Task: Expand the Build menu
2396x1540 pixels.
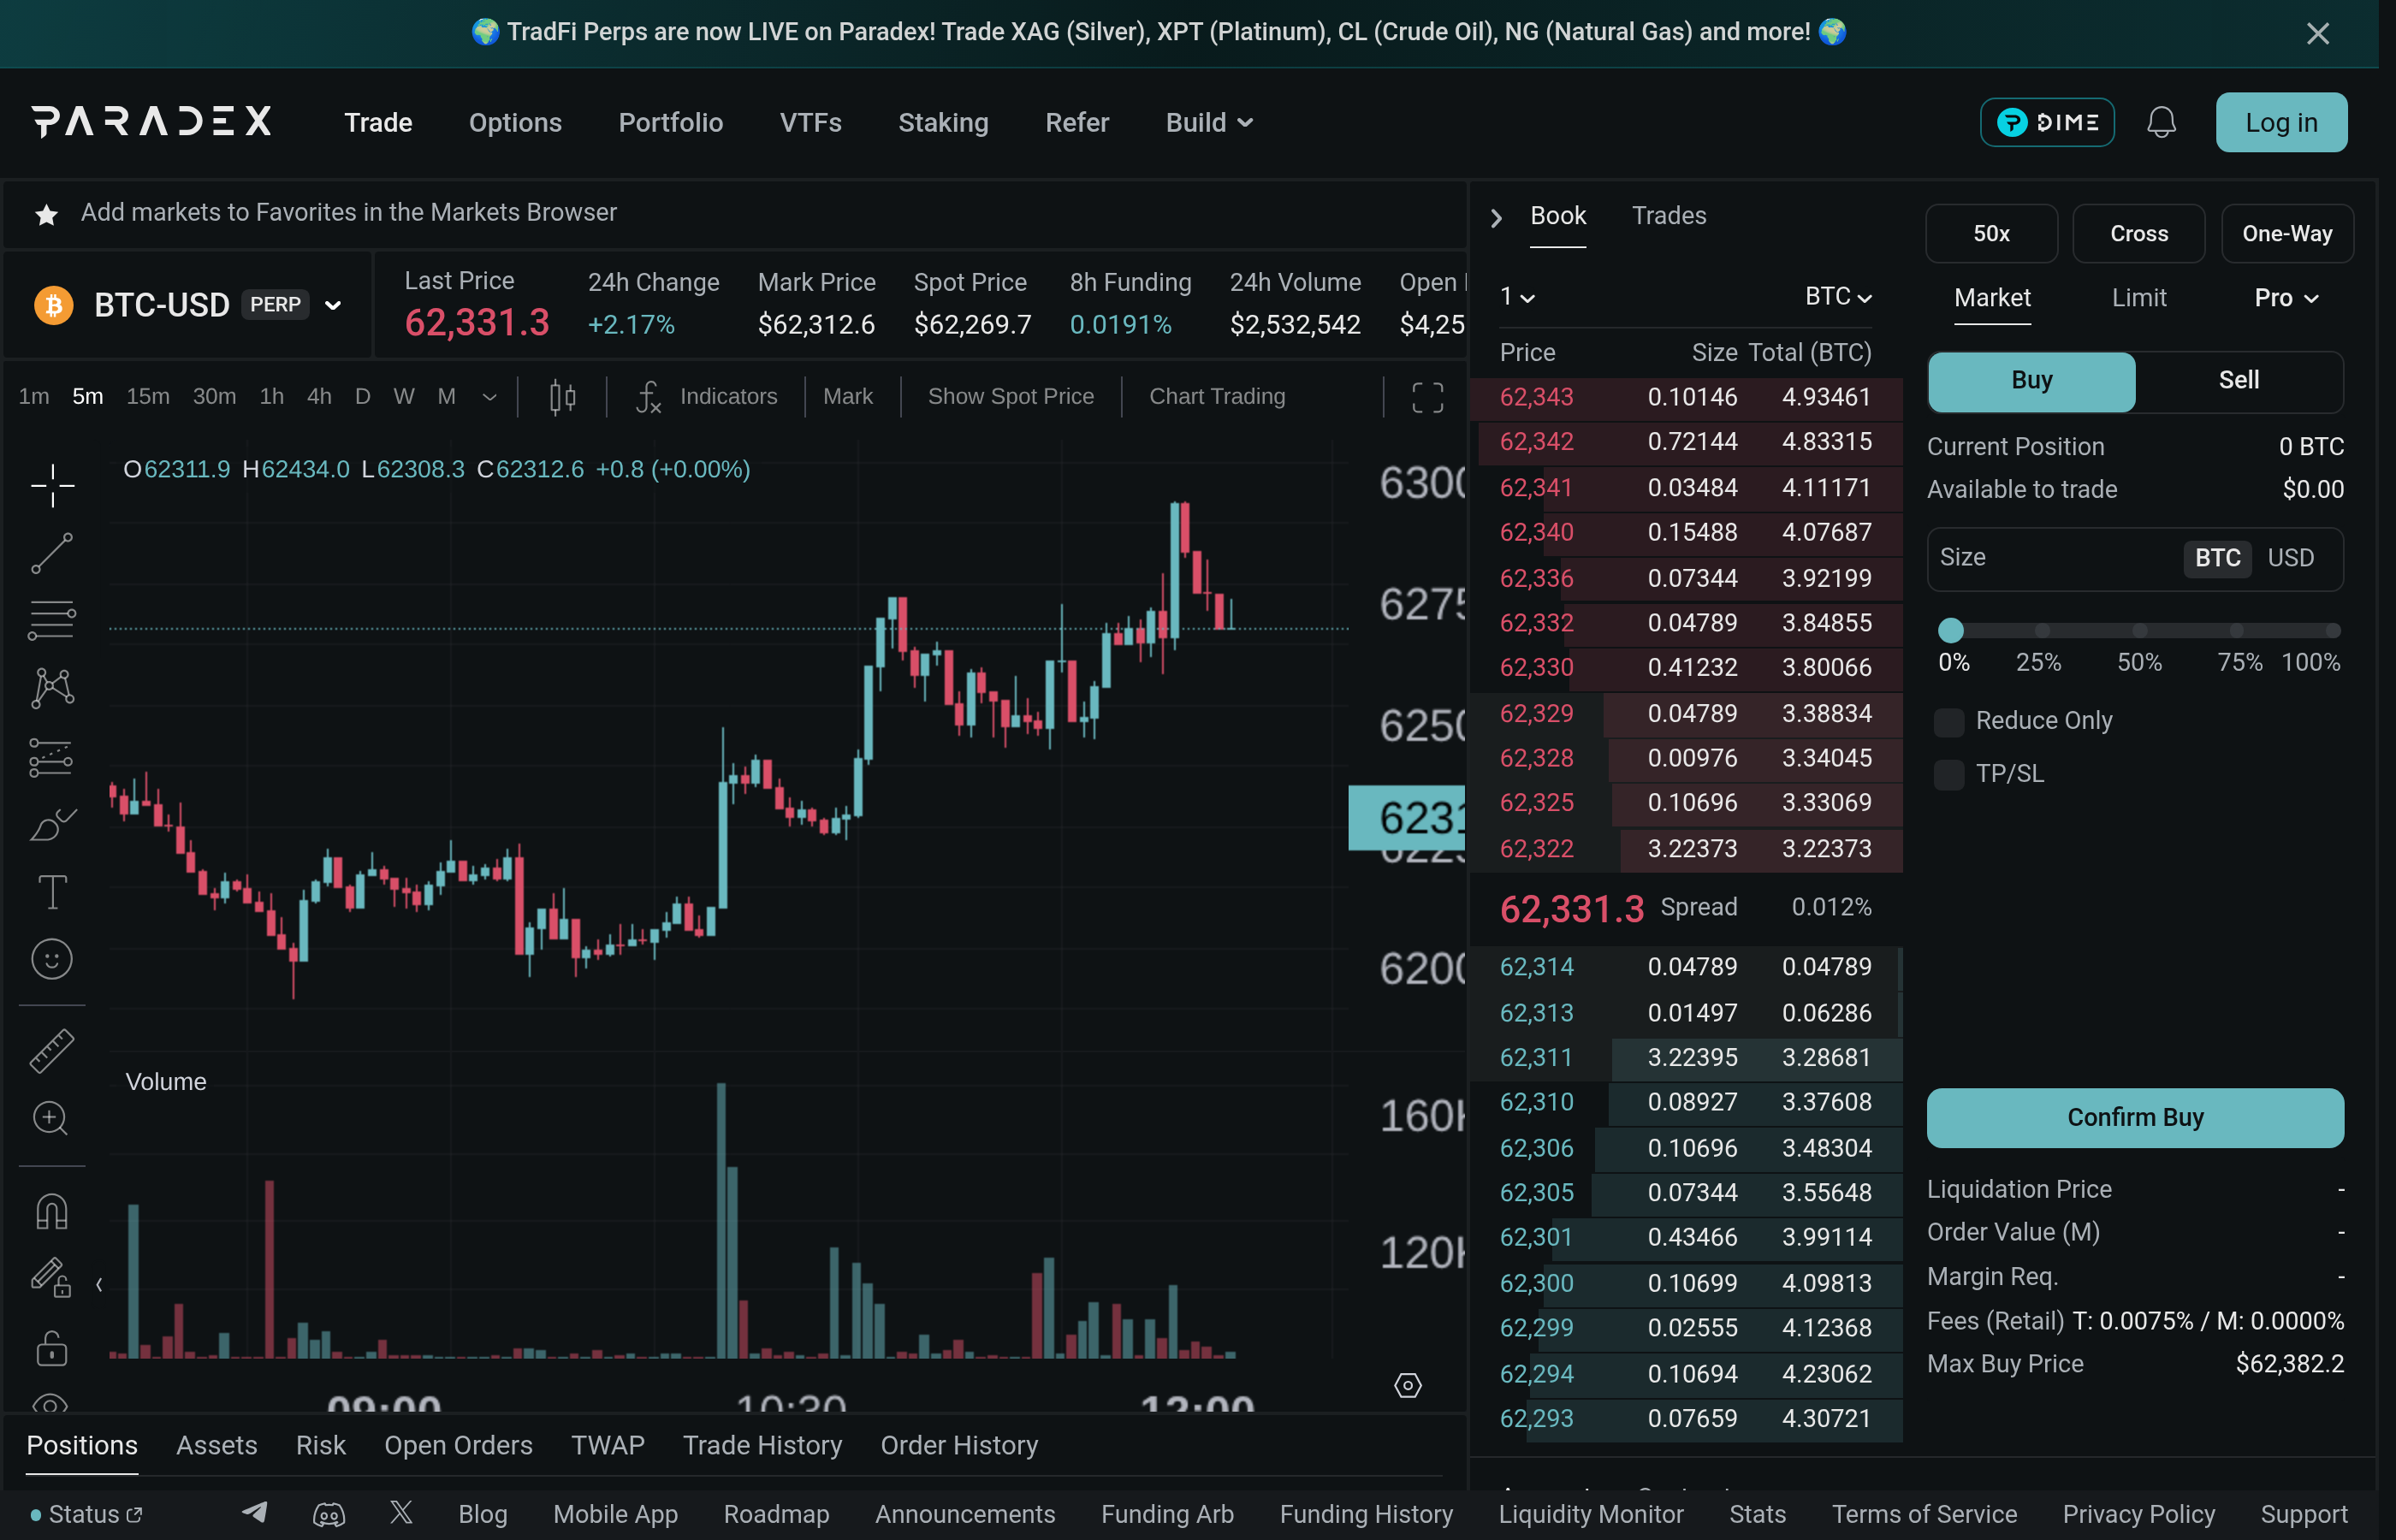Action: (x=1209, y=122)
